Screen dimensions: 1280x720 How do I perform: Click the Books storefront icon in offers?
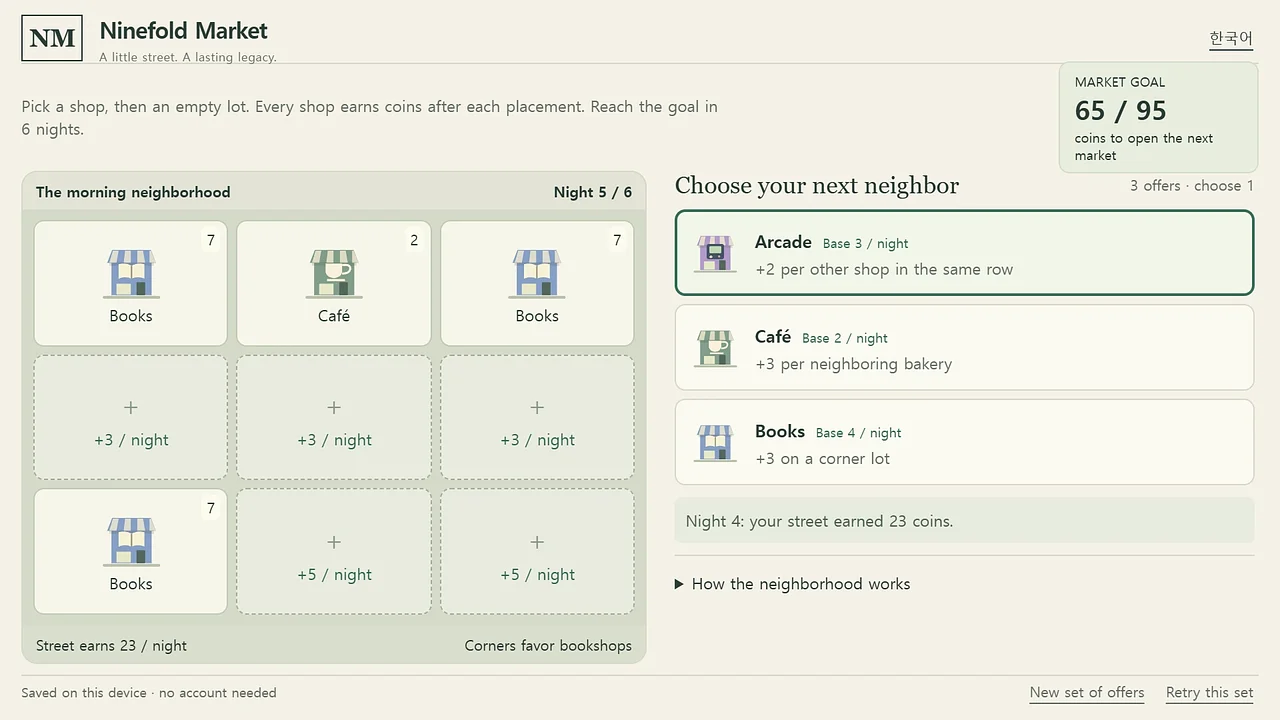coord(715,443)
